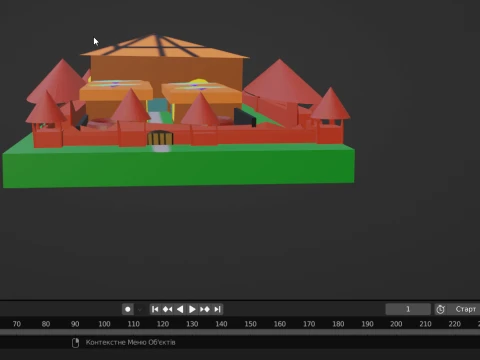Set the timeline to frame 120
Viewport: 480px width, 360px height.
[x=163, y=324]
